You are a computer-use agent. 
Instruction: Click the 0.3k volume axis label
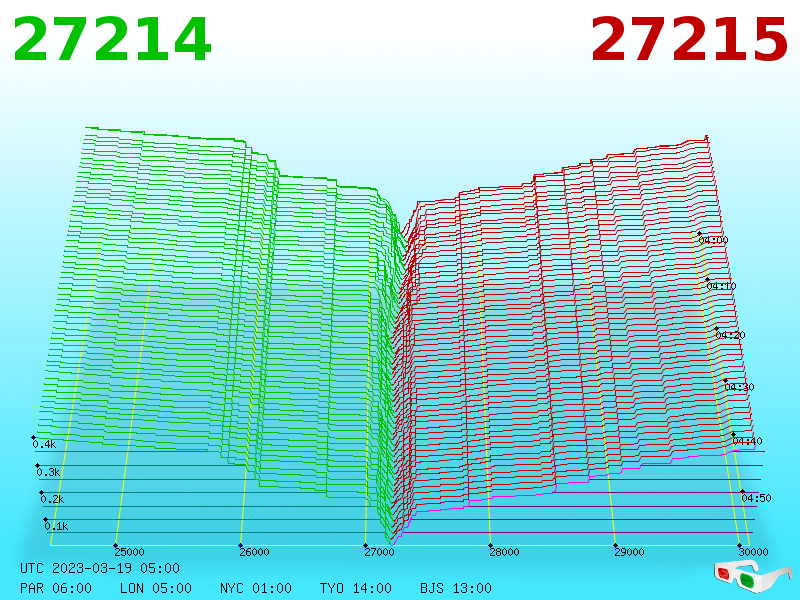[48, 472]
